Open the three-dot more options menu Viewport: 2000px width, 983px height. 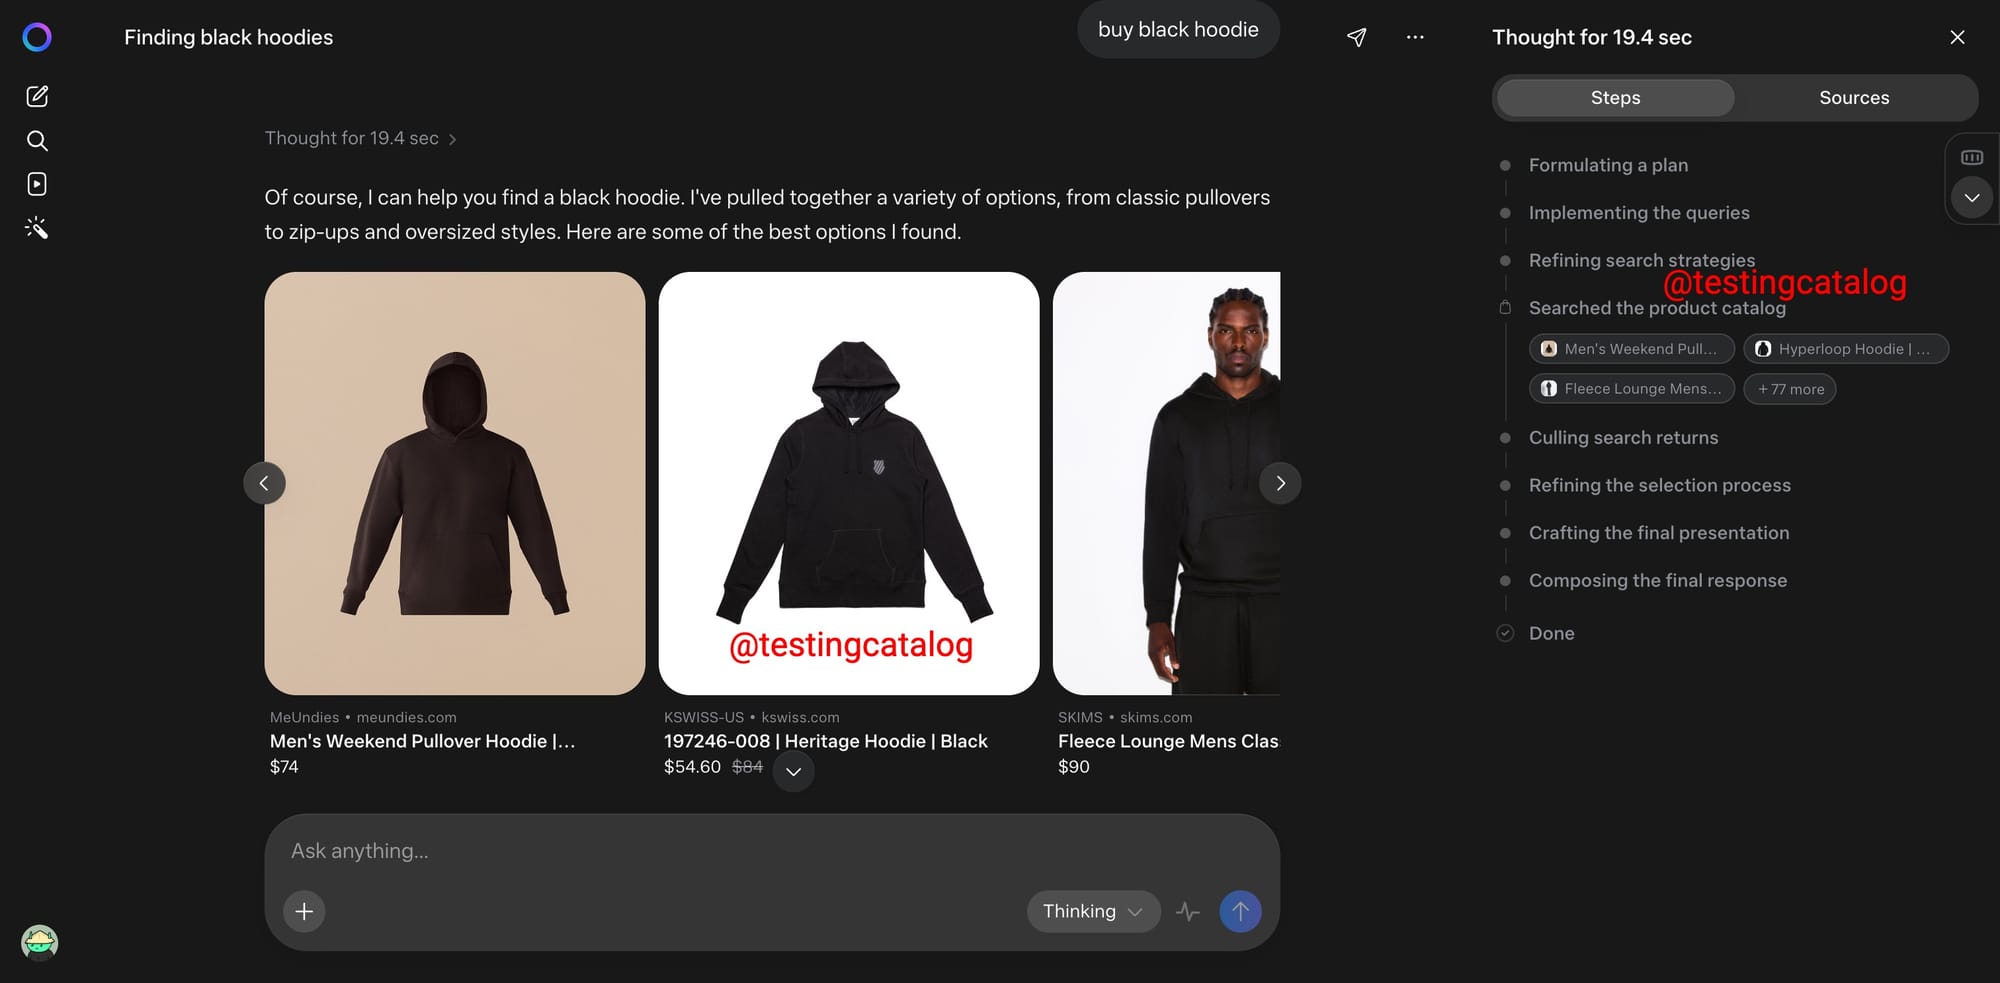point(1415,37)
